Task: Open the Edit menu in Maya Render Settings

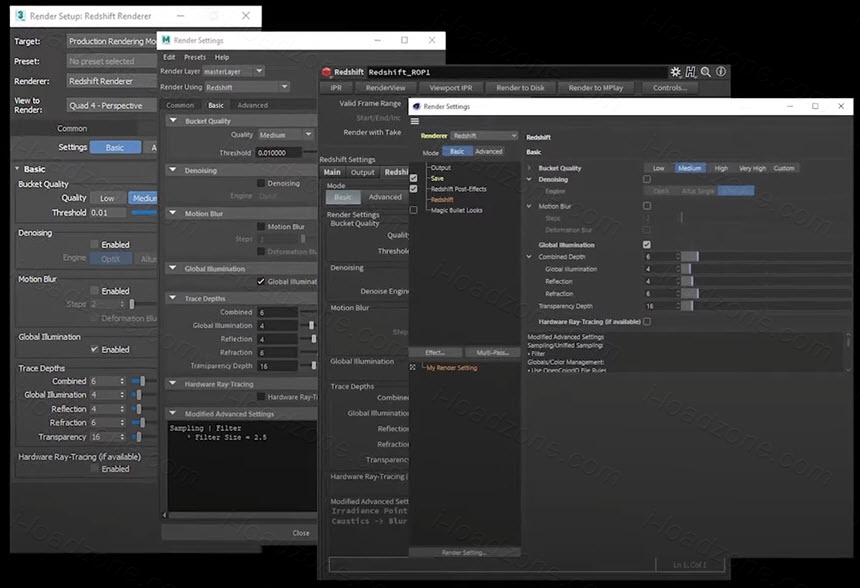Action: [169, 57]
